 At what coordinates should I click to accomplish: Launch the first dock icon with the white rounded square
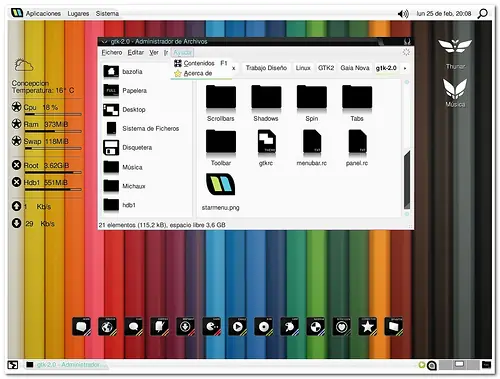click(82, 327)
